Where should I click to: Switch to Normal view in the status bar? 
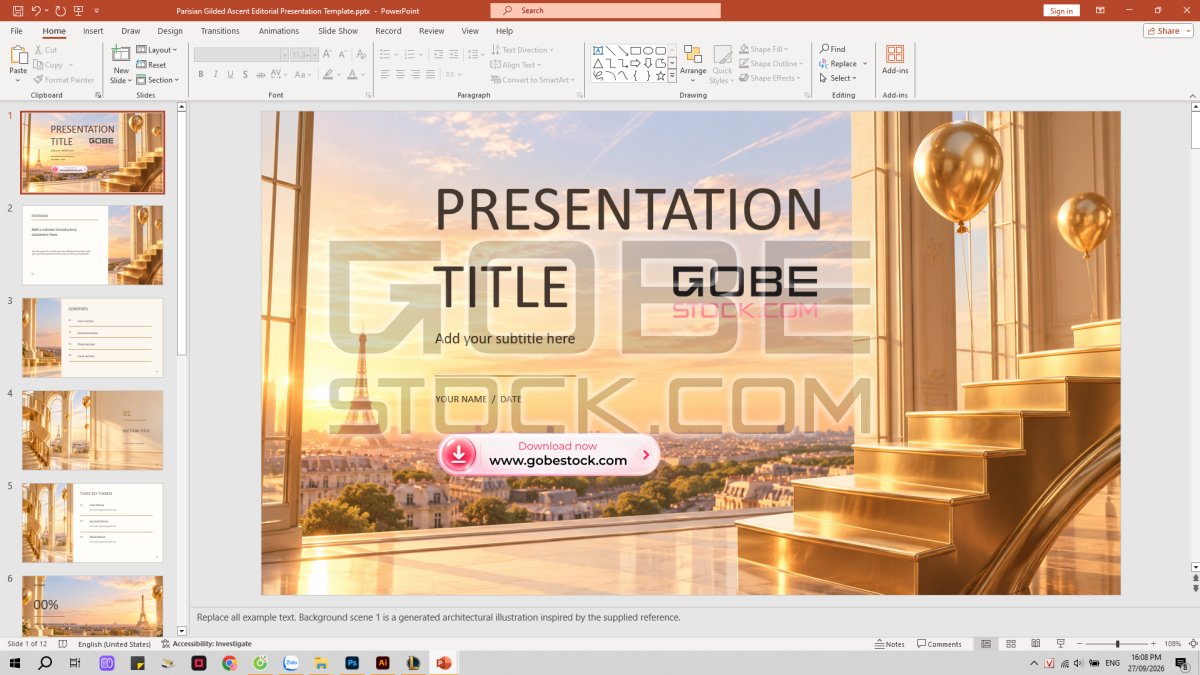pos(986,644)
